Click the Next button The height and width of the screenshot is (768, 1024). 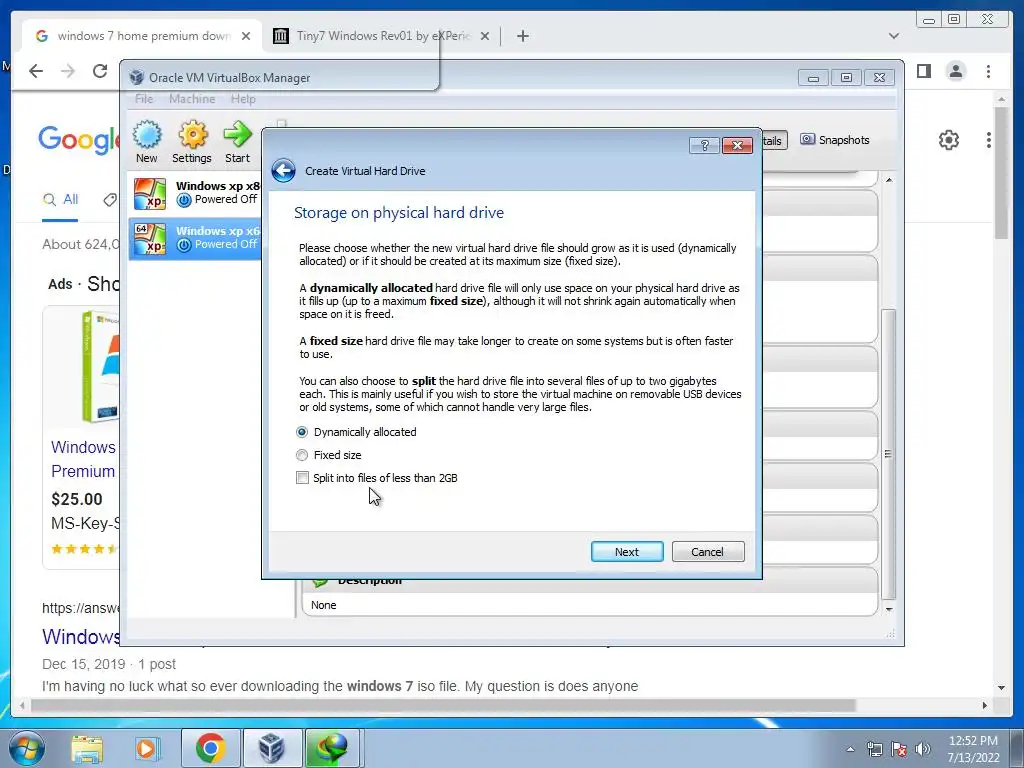pyautogui.click(x=627, y=552)
